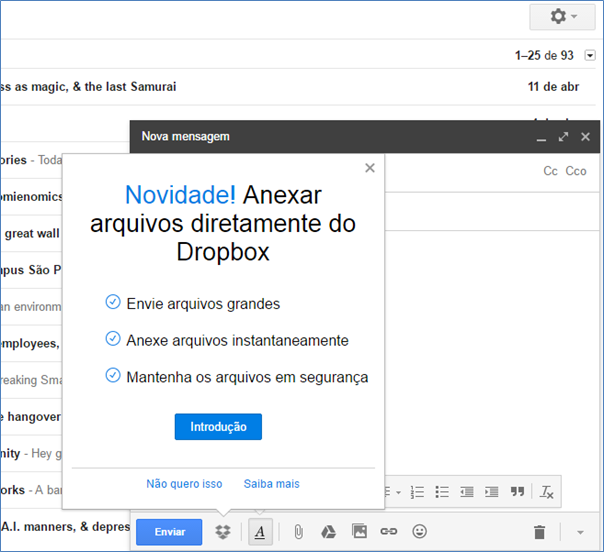Click the message body area
The height and width of the screenshot is (552, 604).
492,352
